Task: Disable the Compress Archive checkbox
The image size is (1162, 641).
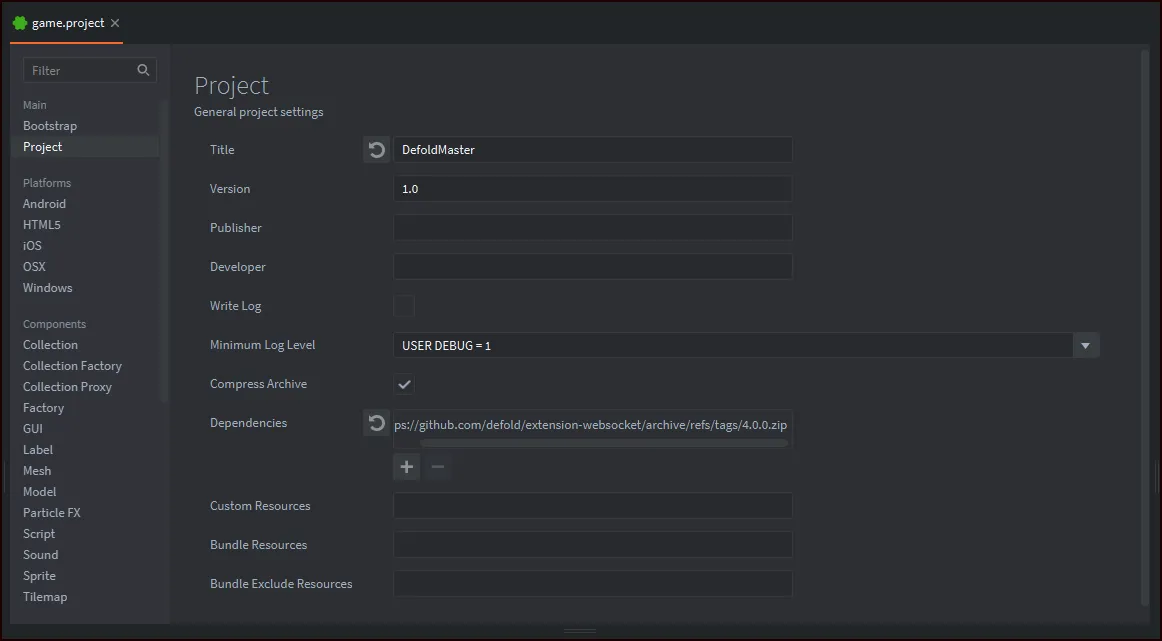Action: (404, 384)
